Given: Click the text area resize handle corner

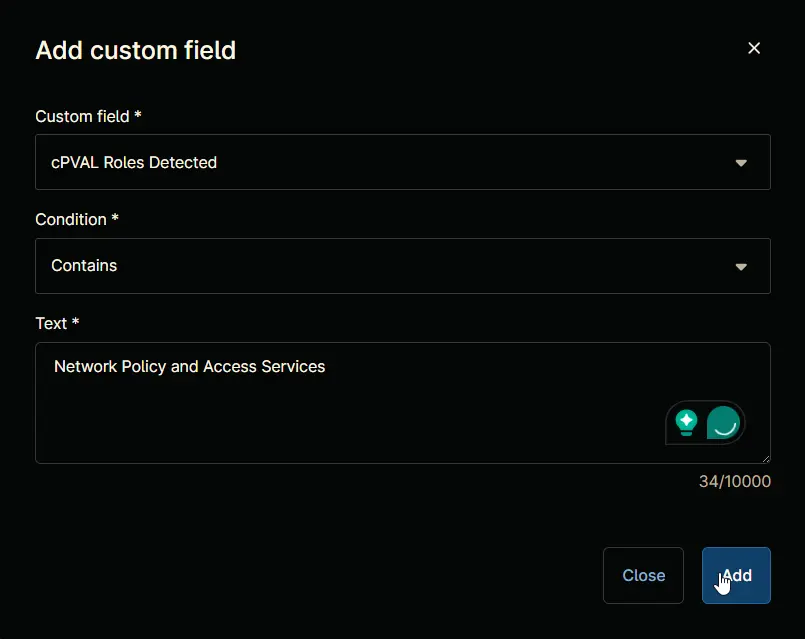Looking at the screenshot, I should click(766, 459).
